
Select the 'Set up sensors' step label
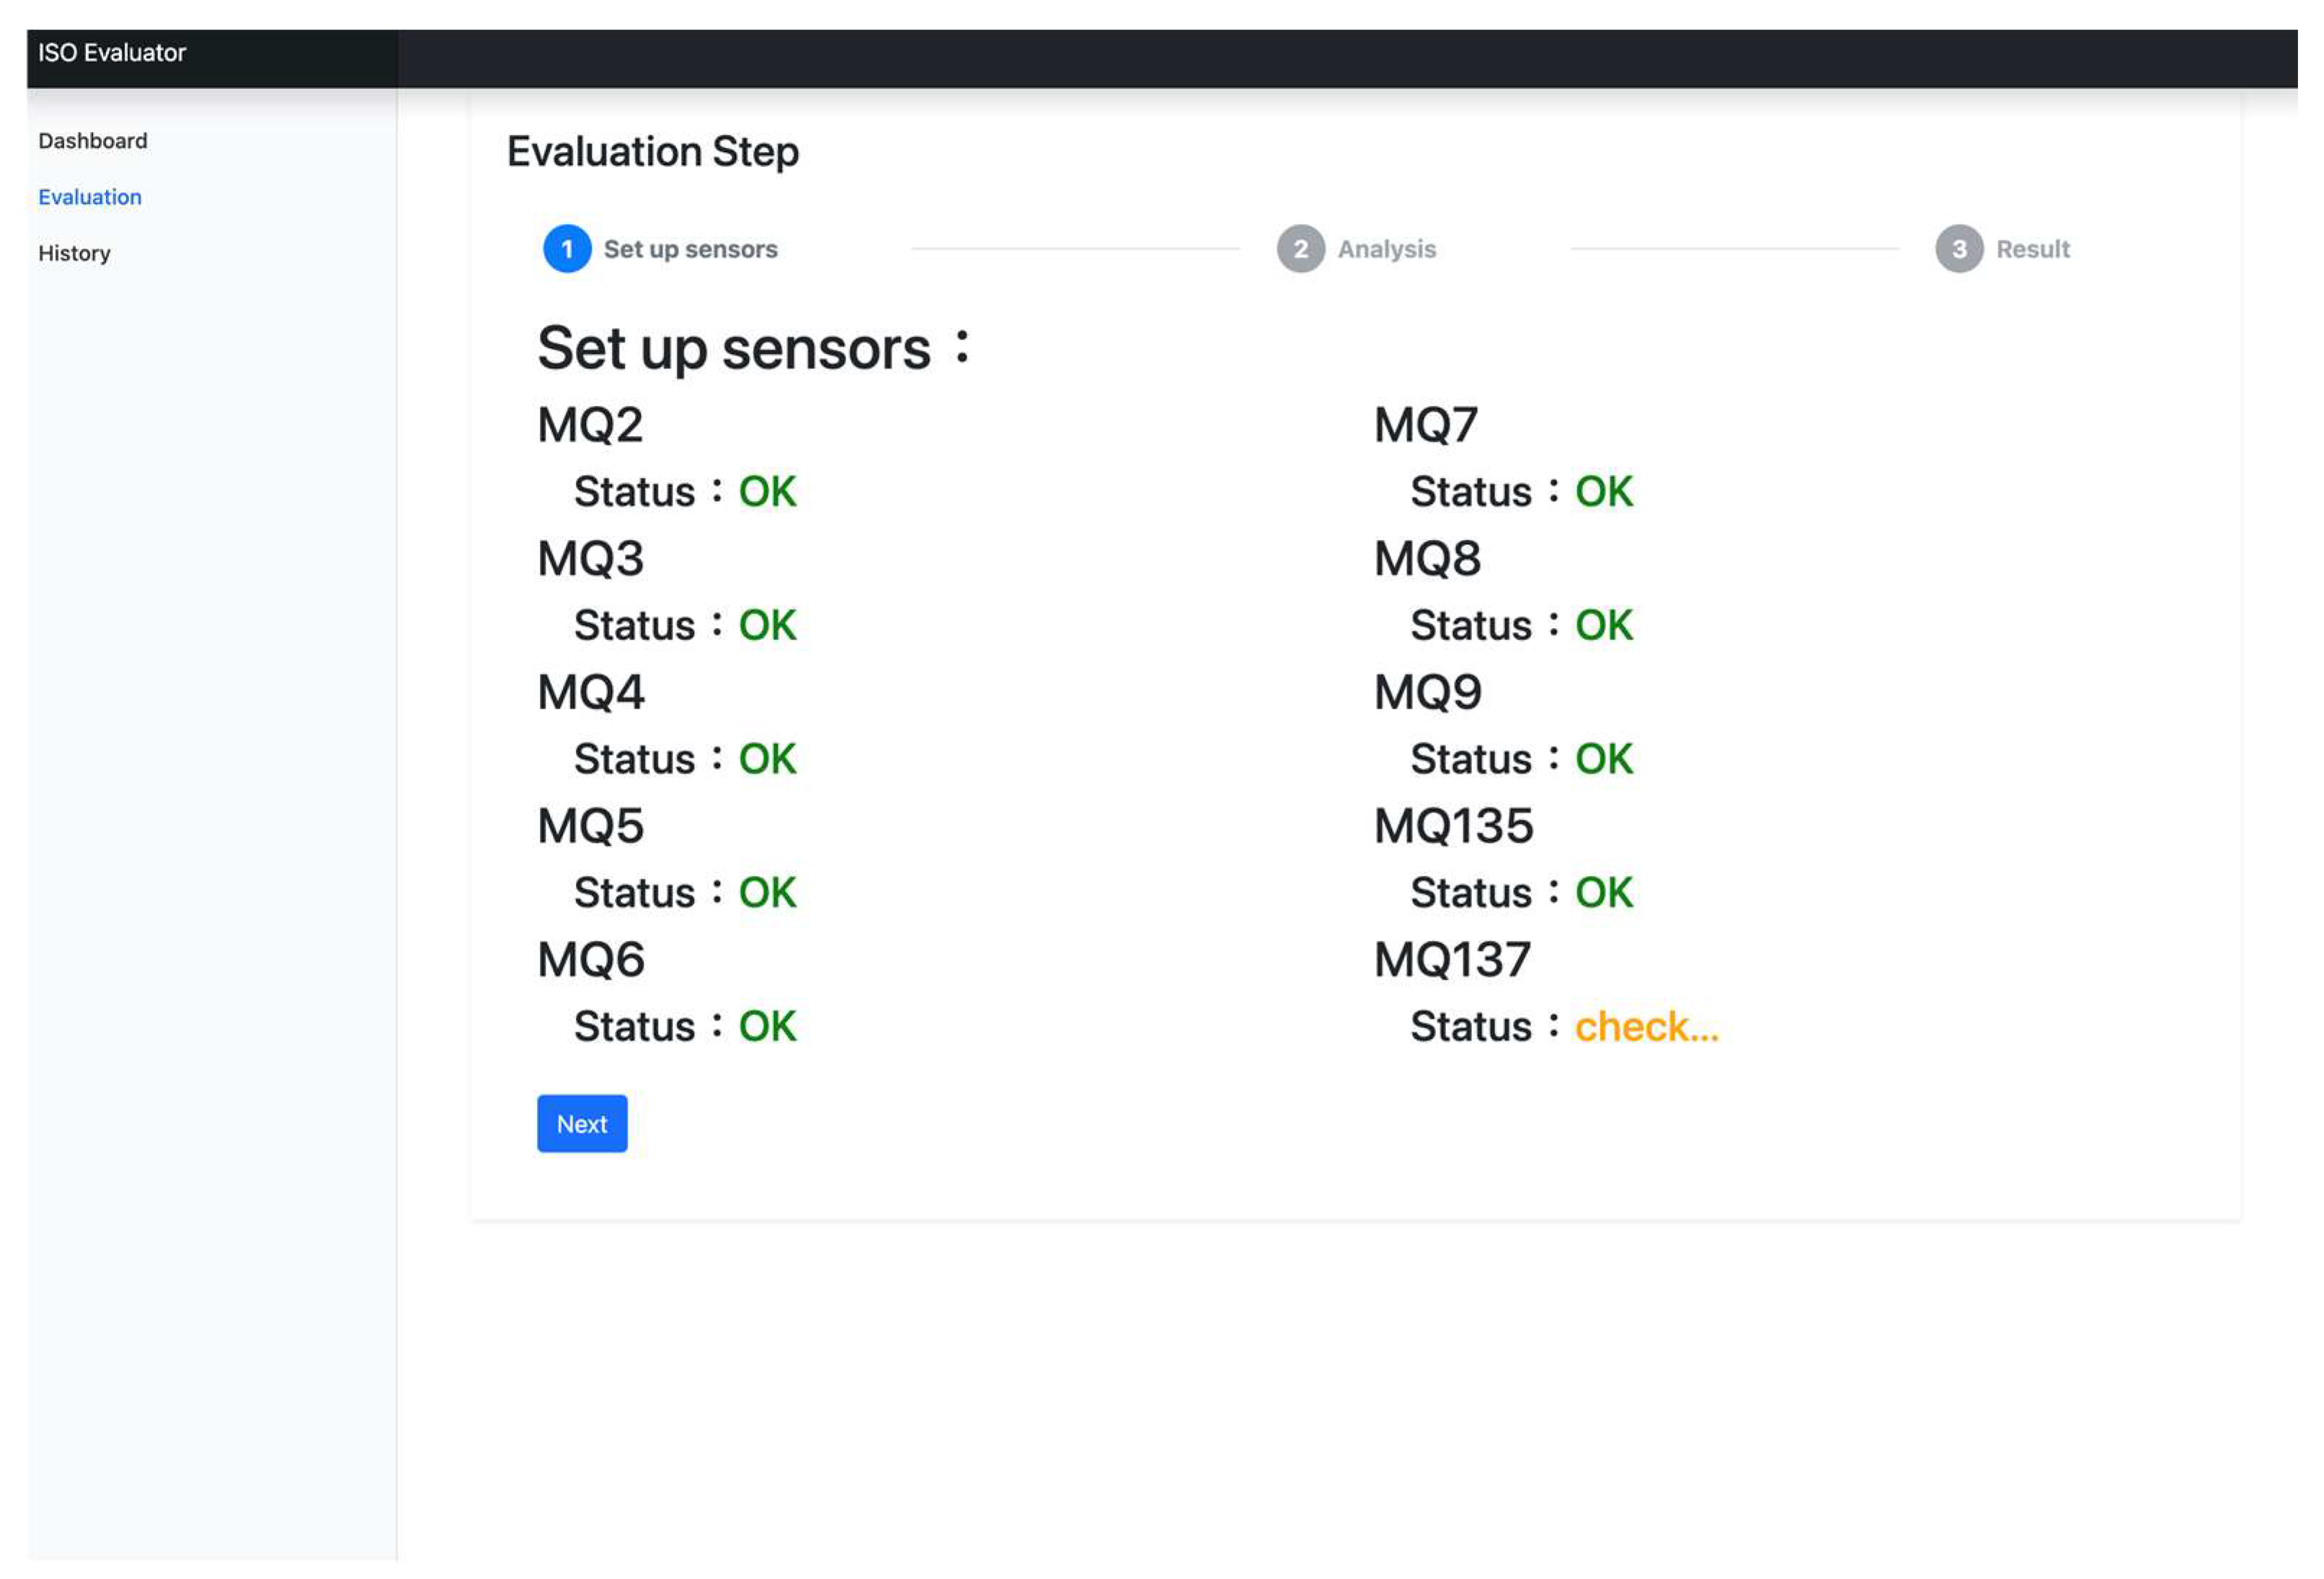click(690, 249)
